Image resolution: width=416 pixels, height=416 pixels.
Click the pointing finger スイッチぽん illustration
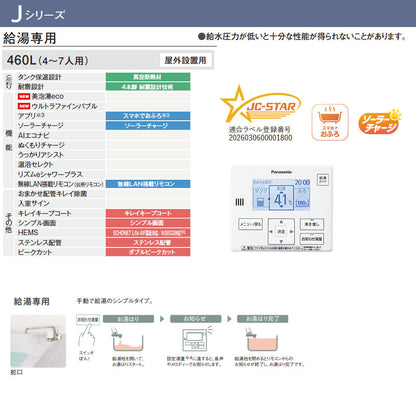(86, 336)
